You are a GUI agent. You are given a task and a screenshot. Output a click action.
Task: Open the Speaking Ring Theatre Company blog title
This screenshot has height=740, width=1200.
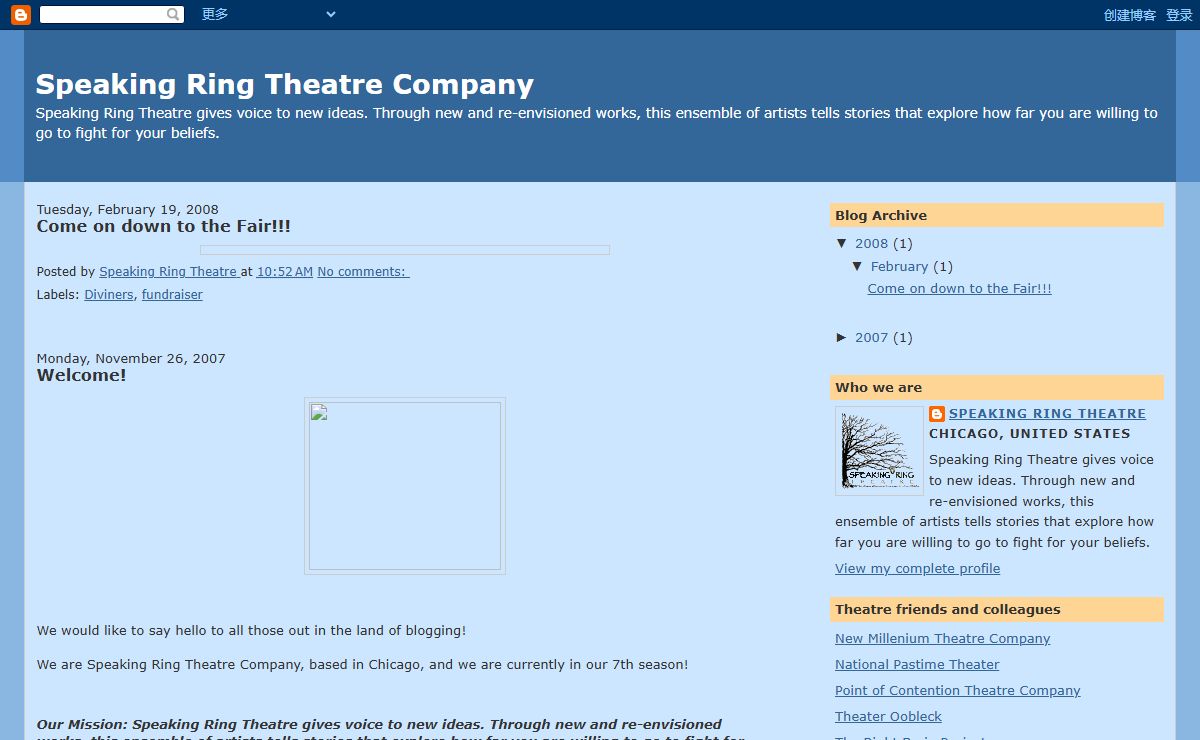(285, 84)
